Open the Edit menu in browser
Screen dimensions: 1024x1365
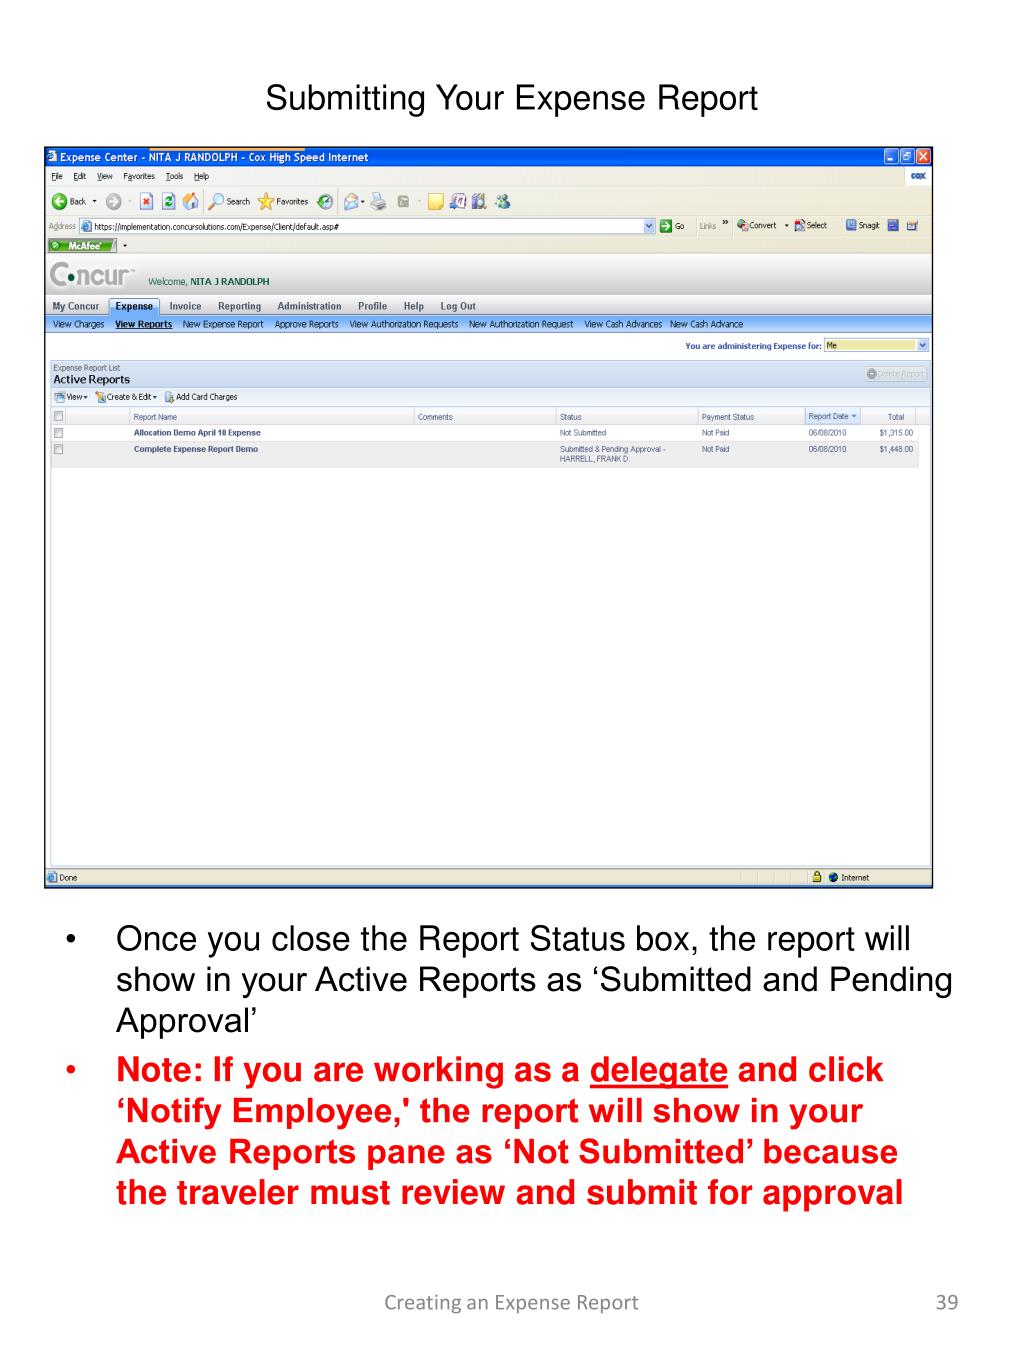click(79, 177)
